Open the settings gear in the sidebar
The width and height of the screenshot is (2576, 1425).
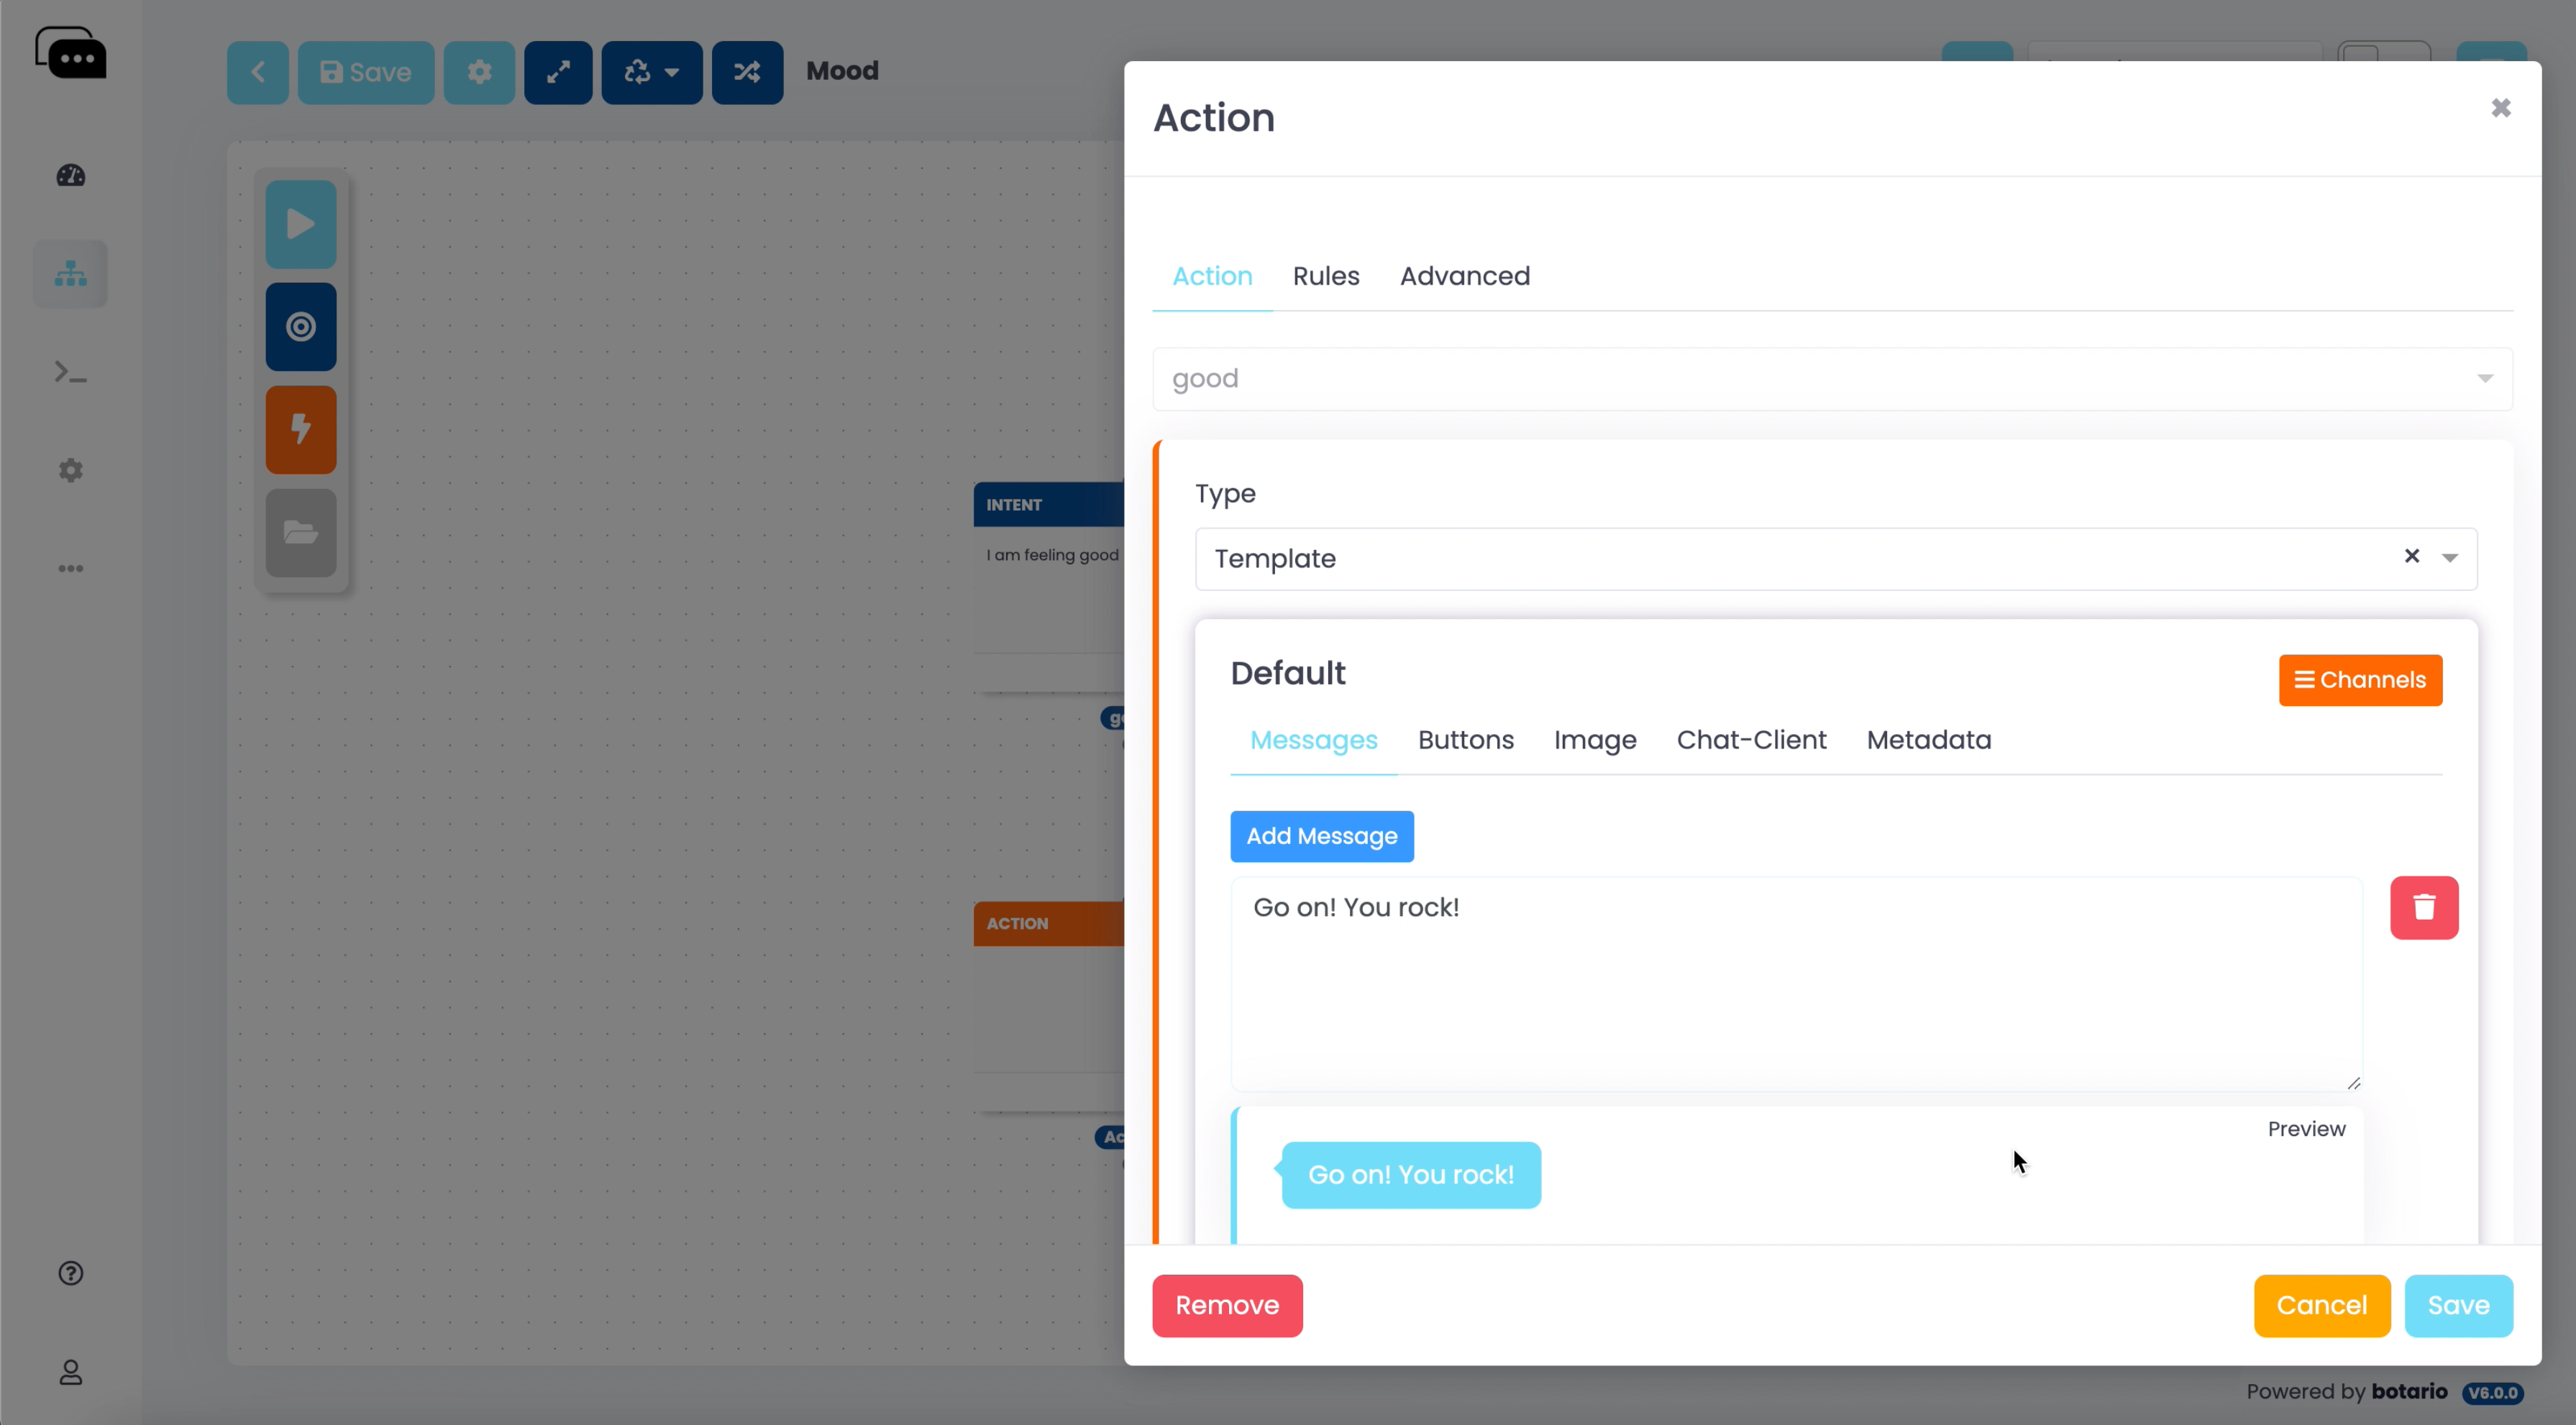[x=70, y=469]
